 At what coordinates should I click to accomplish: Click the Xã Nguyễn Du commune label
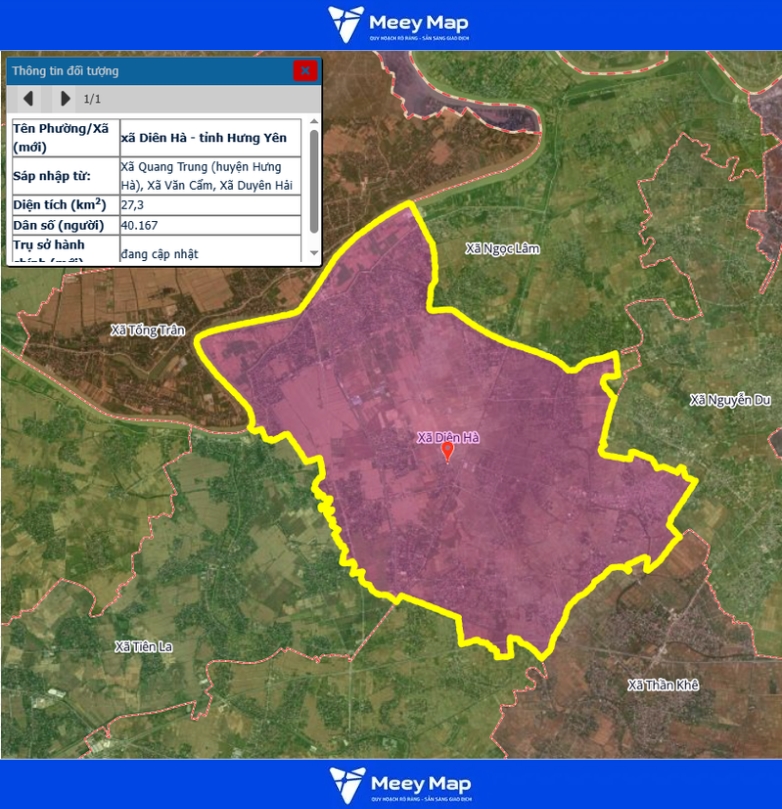[730, 401]
